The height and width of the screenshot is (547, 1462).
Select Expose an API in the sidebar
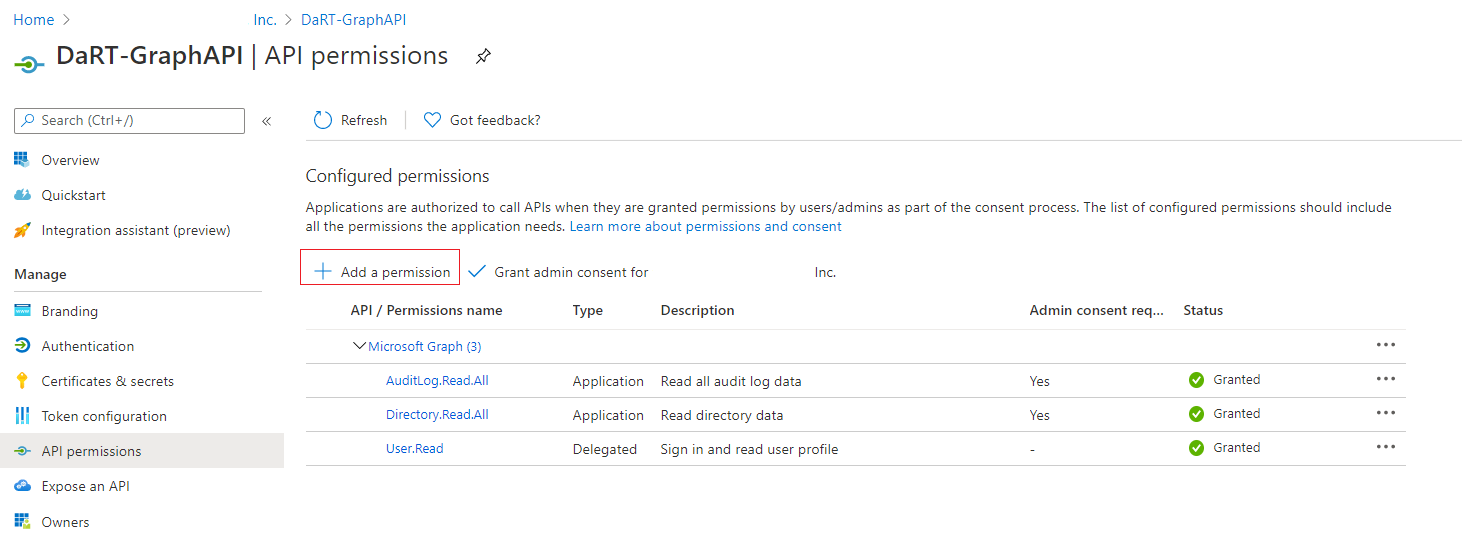tap(85, 486)
